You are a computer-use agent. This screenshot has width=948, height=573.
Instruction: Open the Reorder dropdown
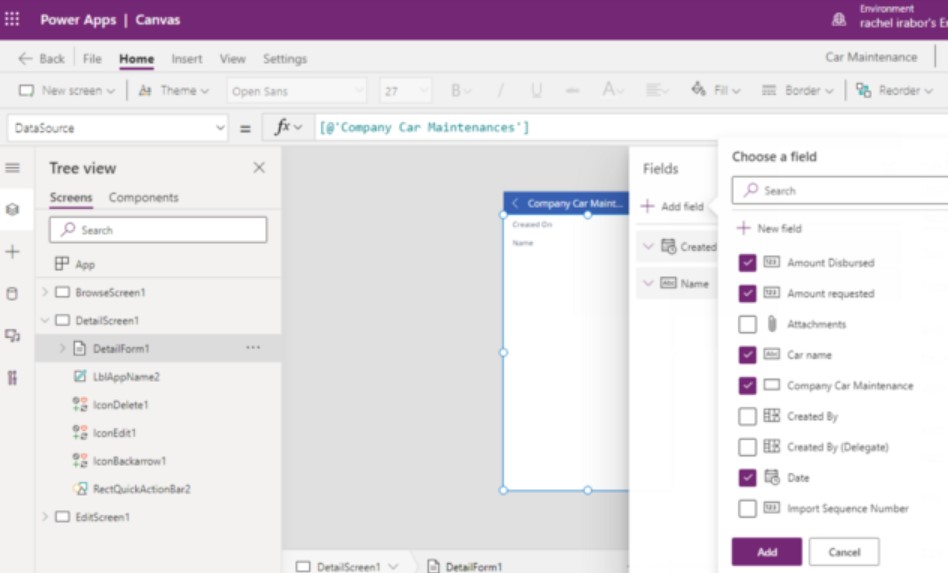(x=894, y=91)
